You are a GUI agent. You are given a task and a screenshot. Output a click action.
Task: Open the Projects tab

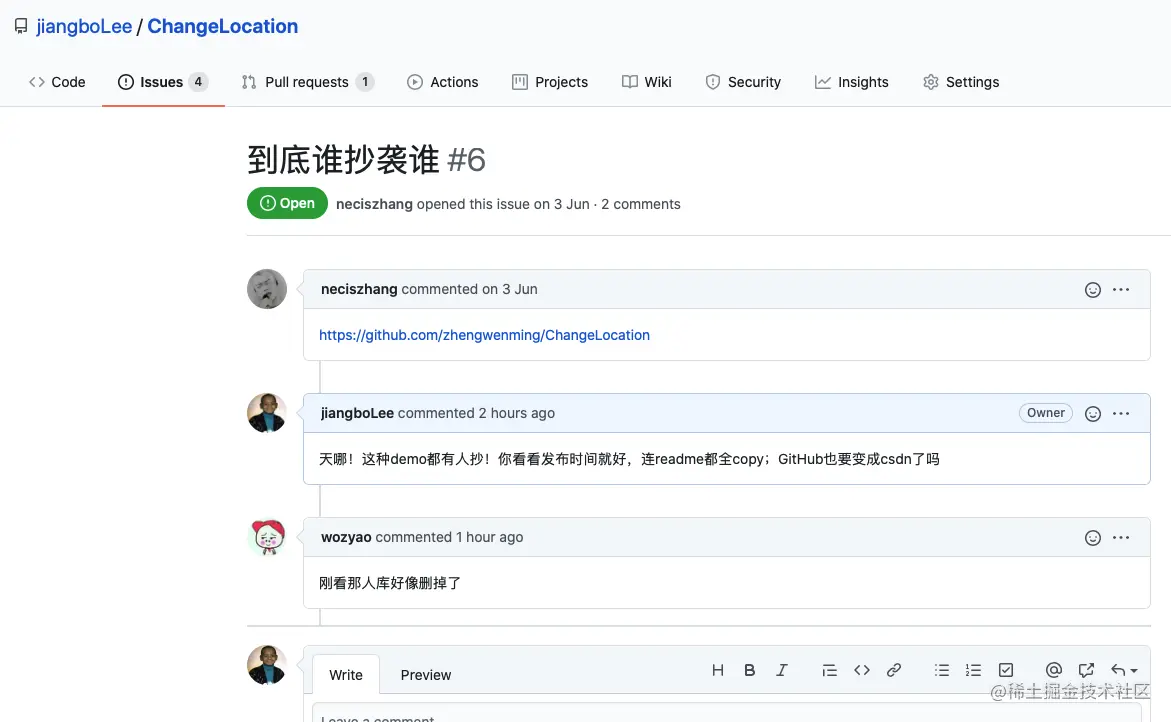[550, 82]
